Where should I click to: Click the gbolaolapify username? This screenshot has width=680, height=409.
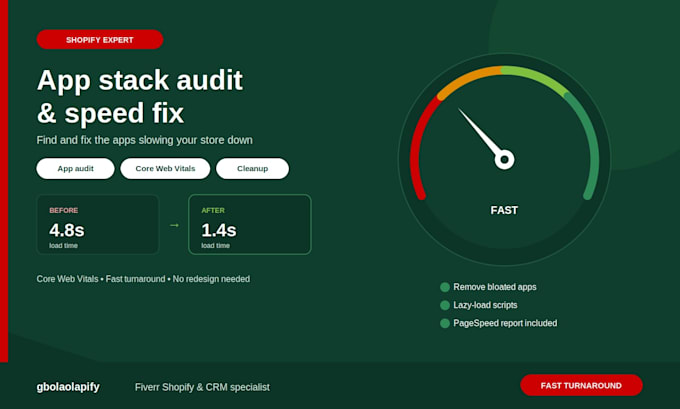point(68,387)
